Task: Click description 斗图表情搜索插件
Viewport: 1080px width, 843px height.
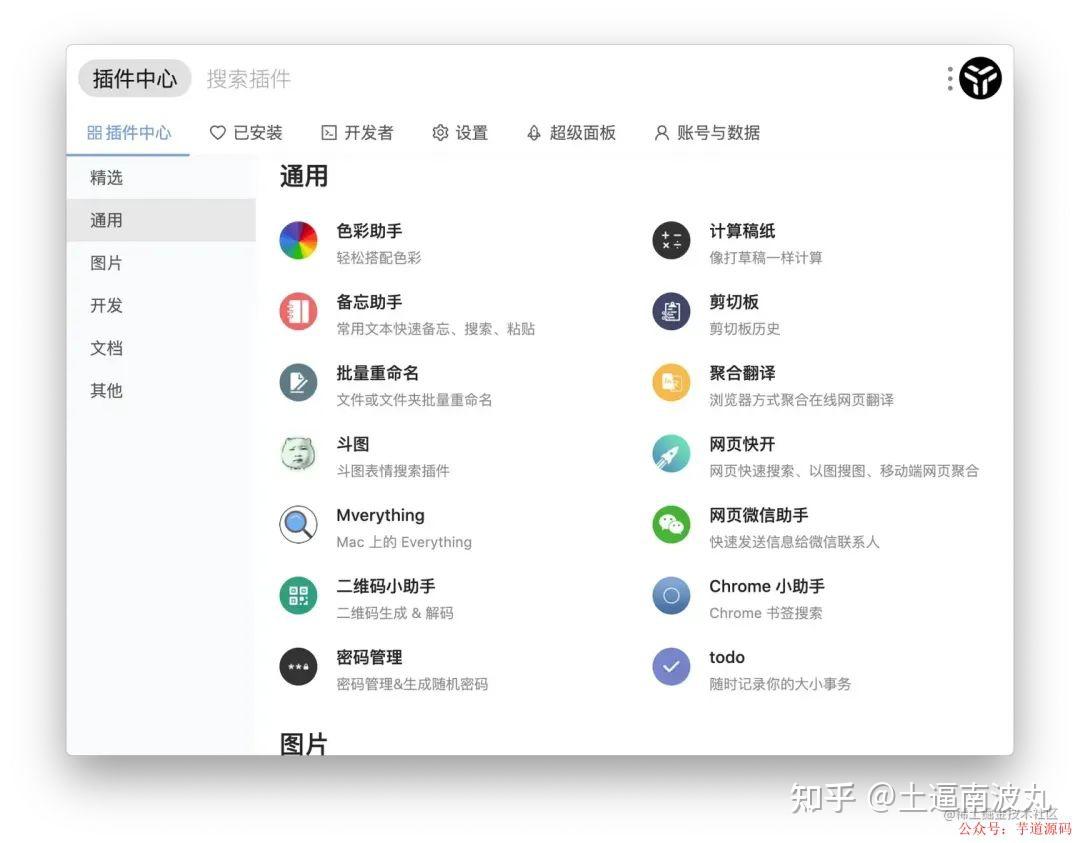Action: 393,471
